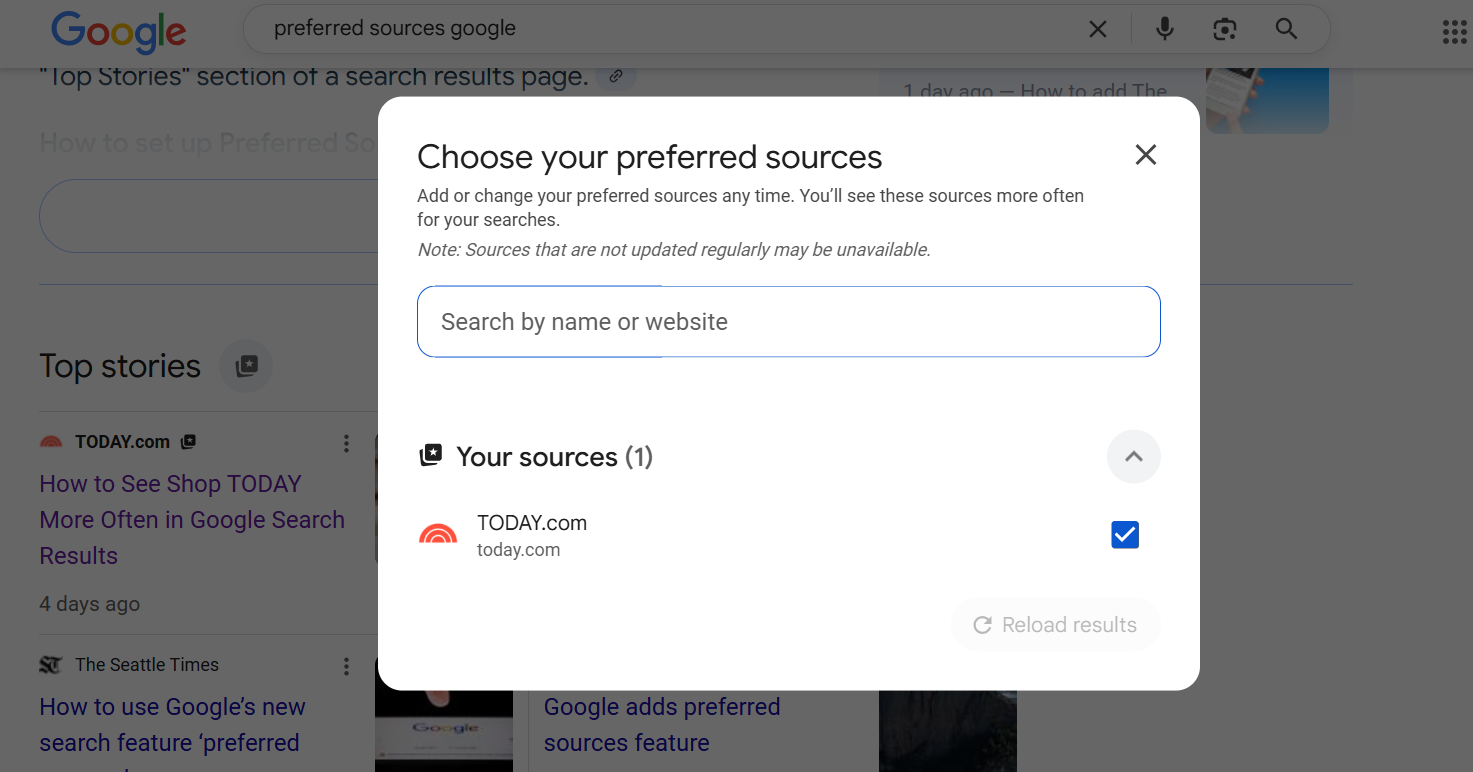Image resolution: width=1473 pixels, height=772 pixels.
Task: Start voice search with microphone icon
Action: (x=1164, y=30)
